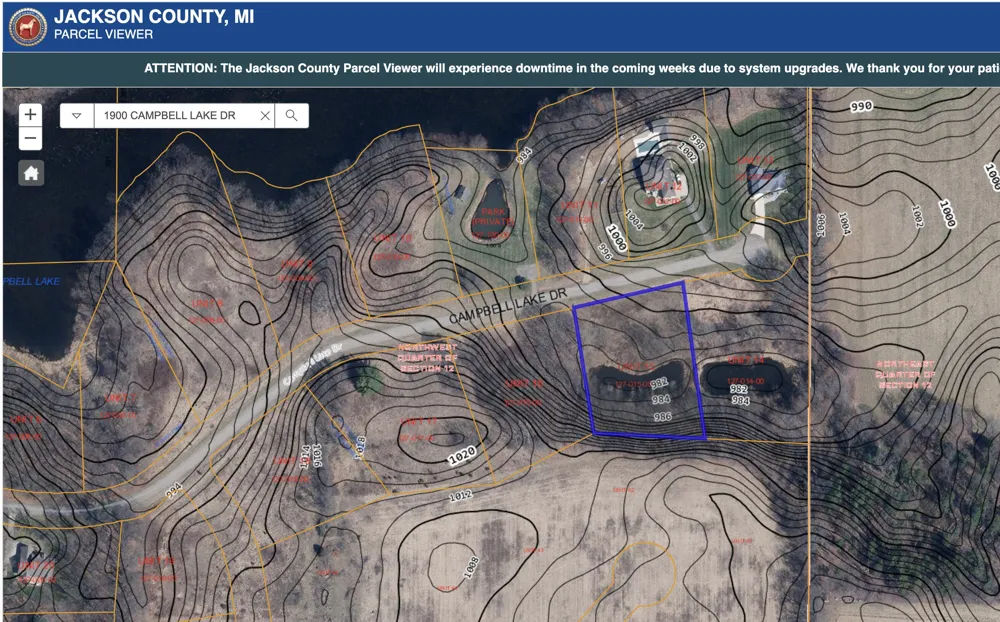Clear the 1900 Campbell Lake Dr search
Image resolution: width=1000 pixels, height=622 pixels.
coord(265,115)
